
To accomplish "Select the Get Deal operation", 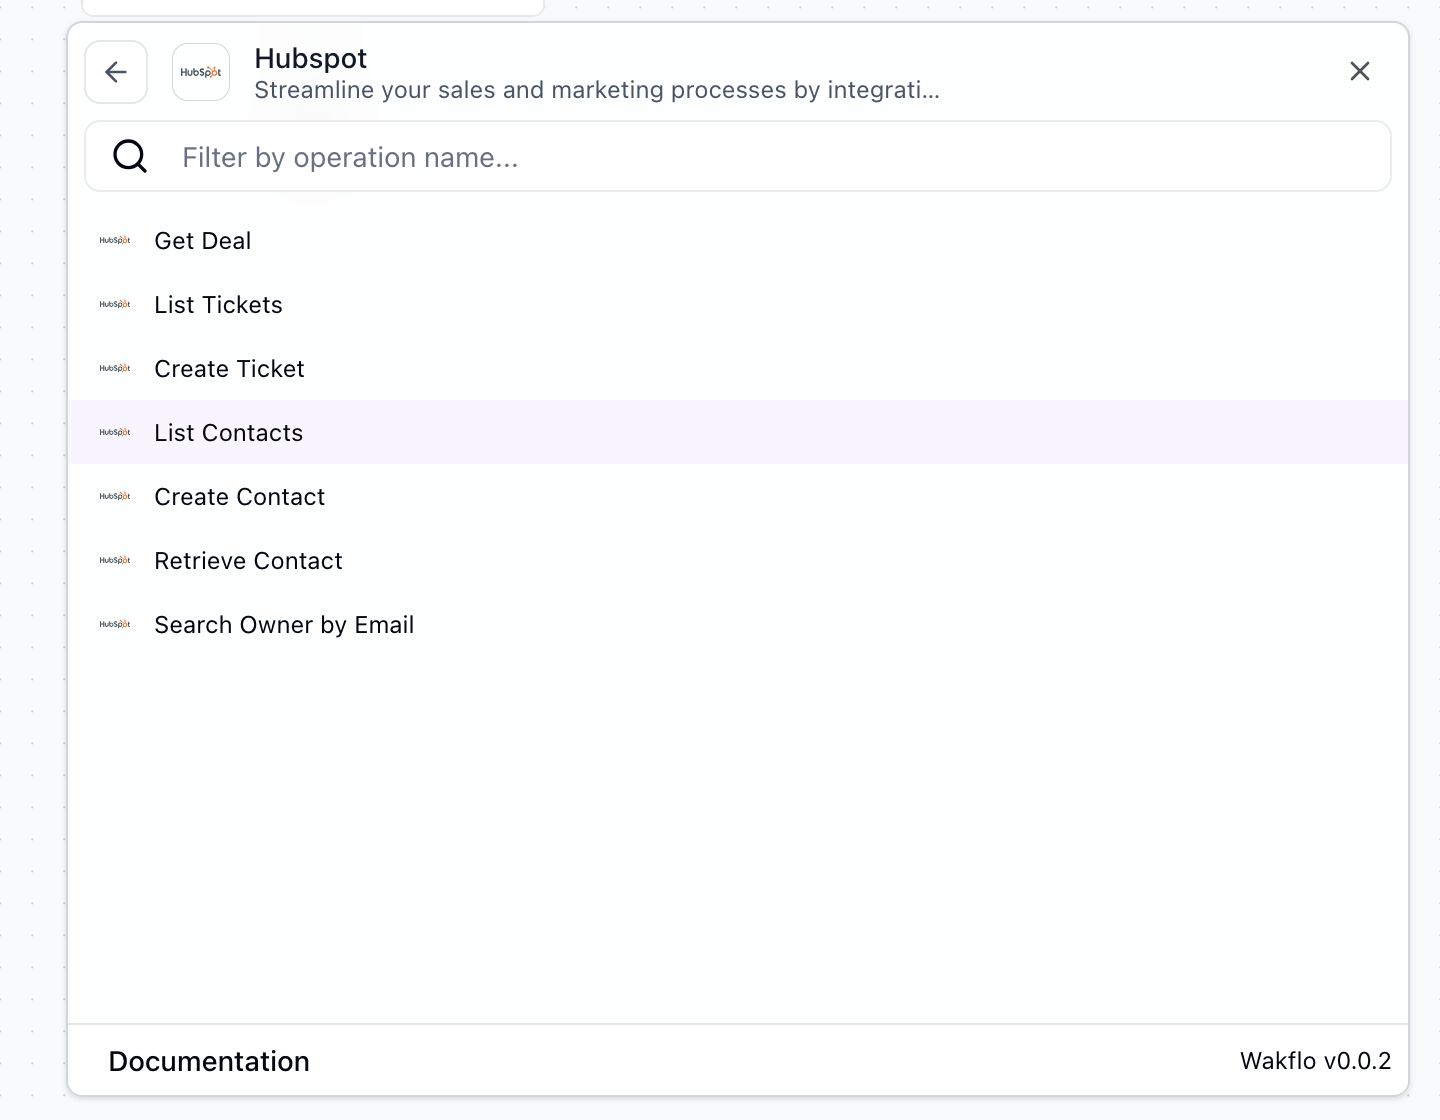I will [202, 240].
